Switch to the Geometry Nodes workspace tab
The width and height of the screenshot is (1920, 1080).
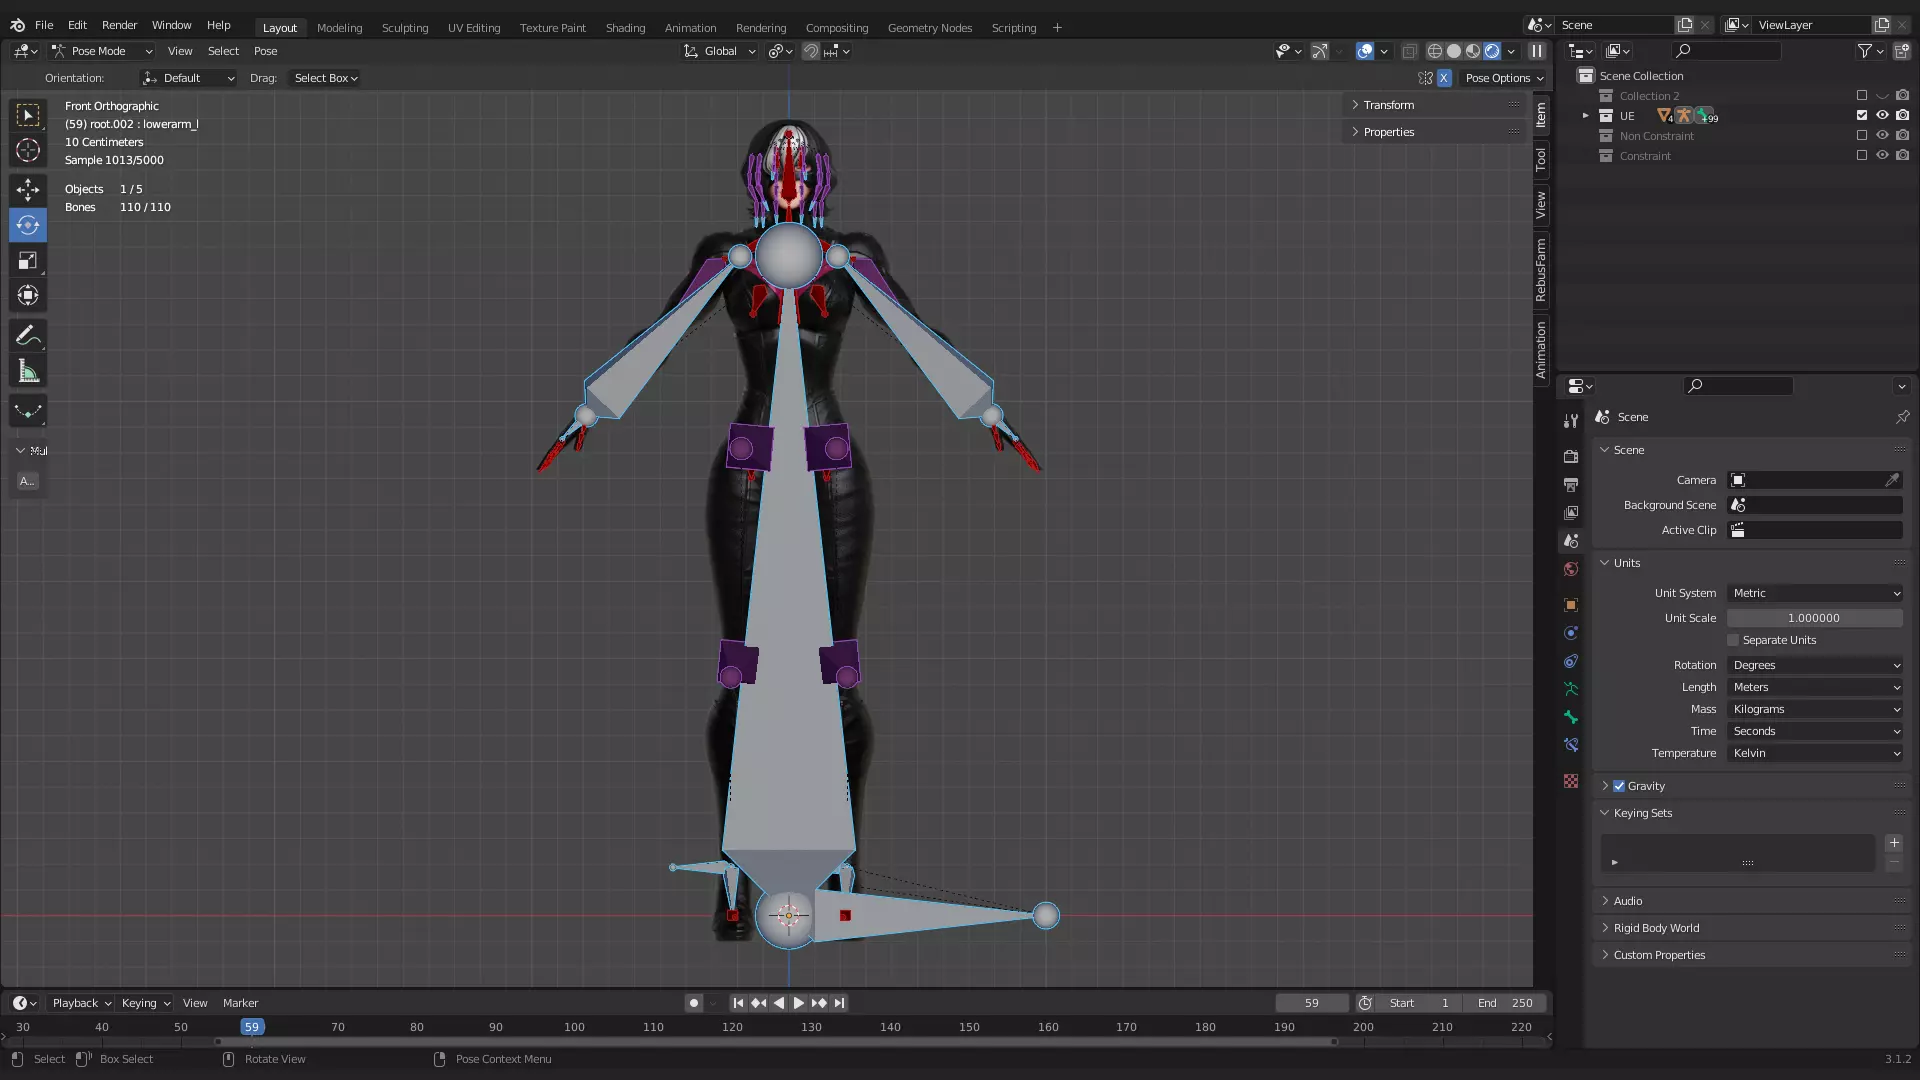point(930,28)
